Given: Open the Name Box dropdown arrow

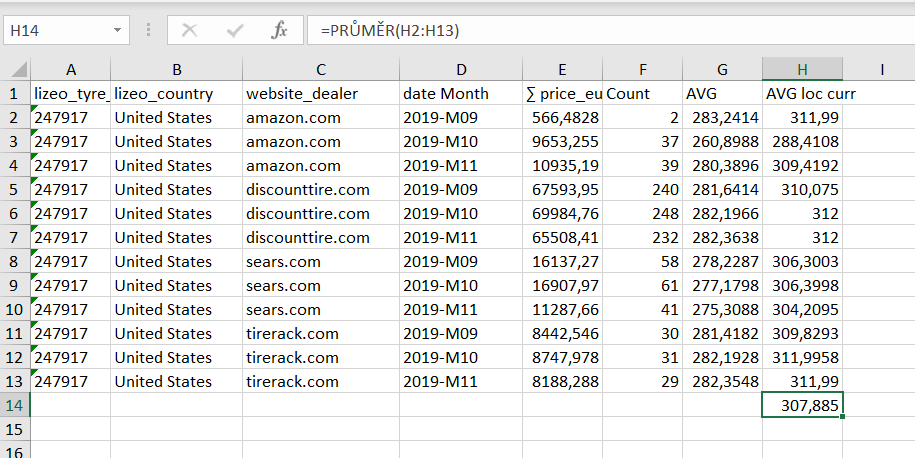Looking at the screenshot, I should 119,30.
